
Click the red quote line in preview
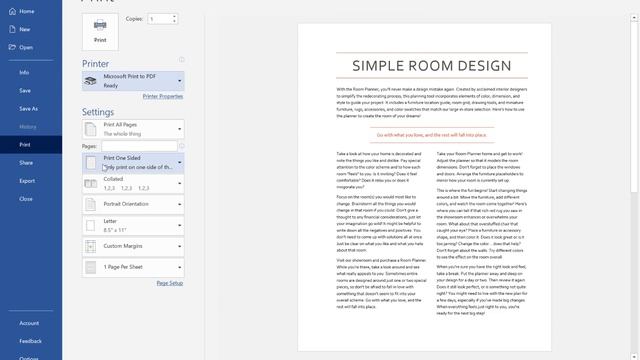pyautogui.click(x=432, y=135)
